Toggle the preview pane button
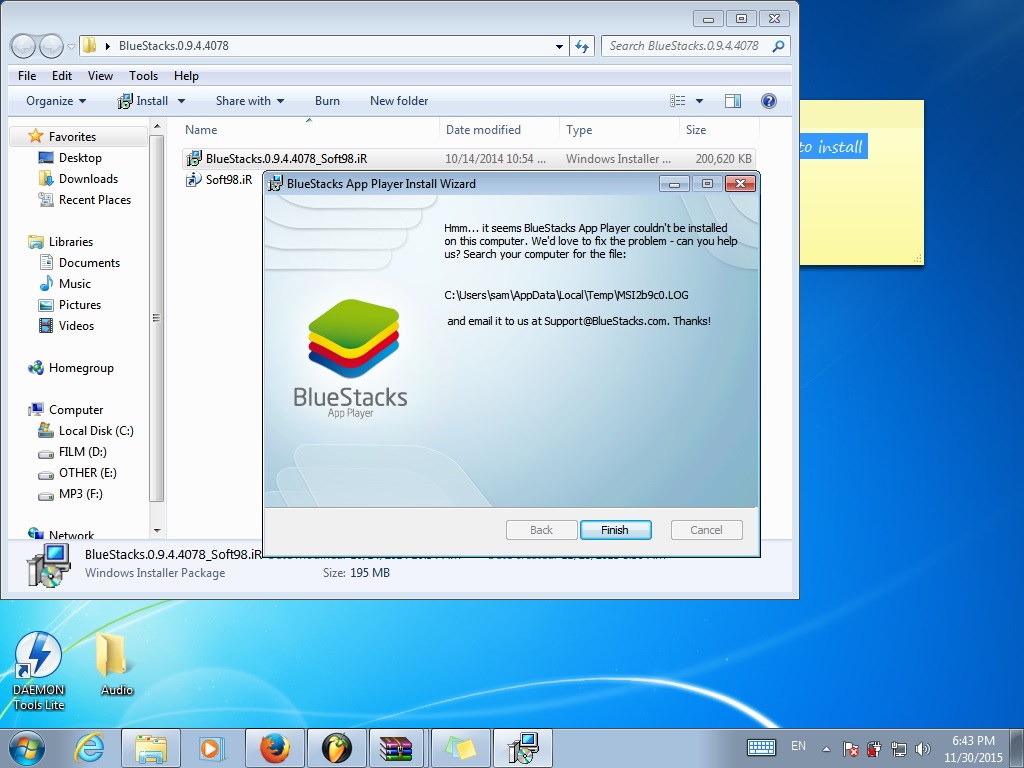Screen dimensions: 1024x768 (x=733, y=101)
